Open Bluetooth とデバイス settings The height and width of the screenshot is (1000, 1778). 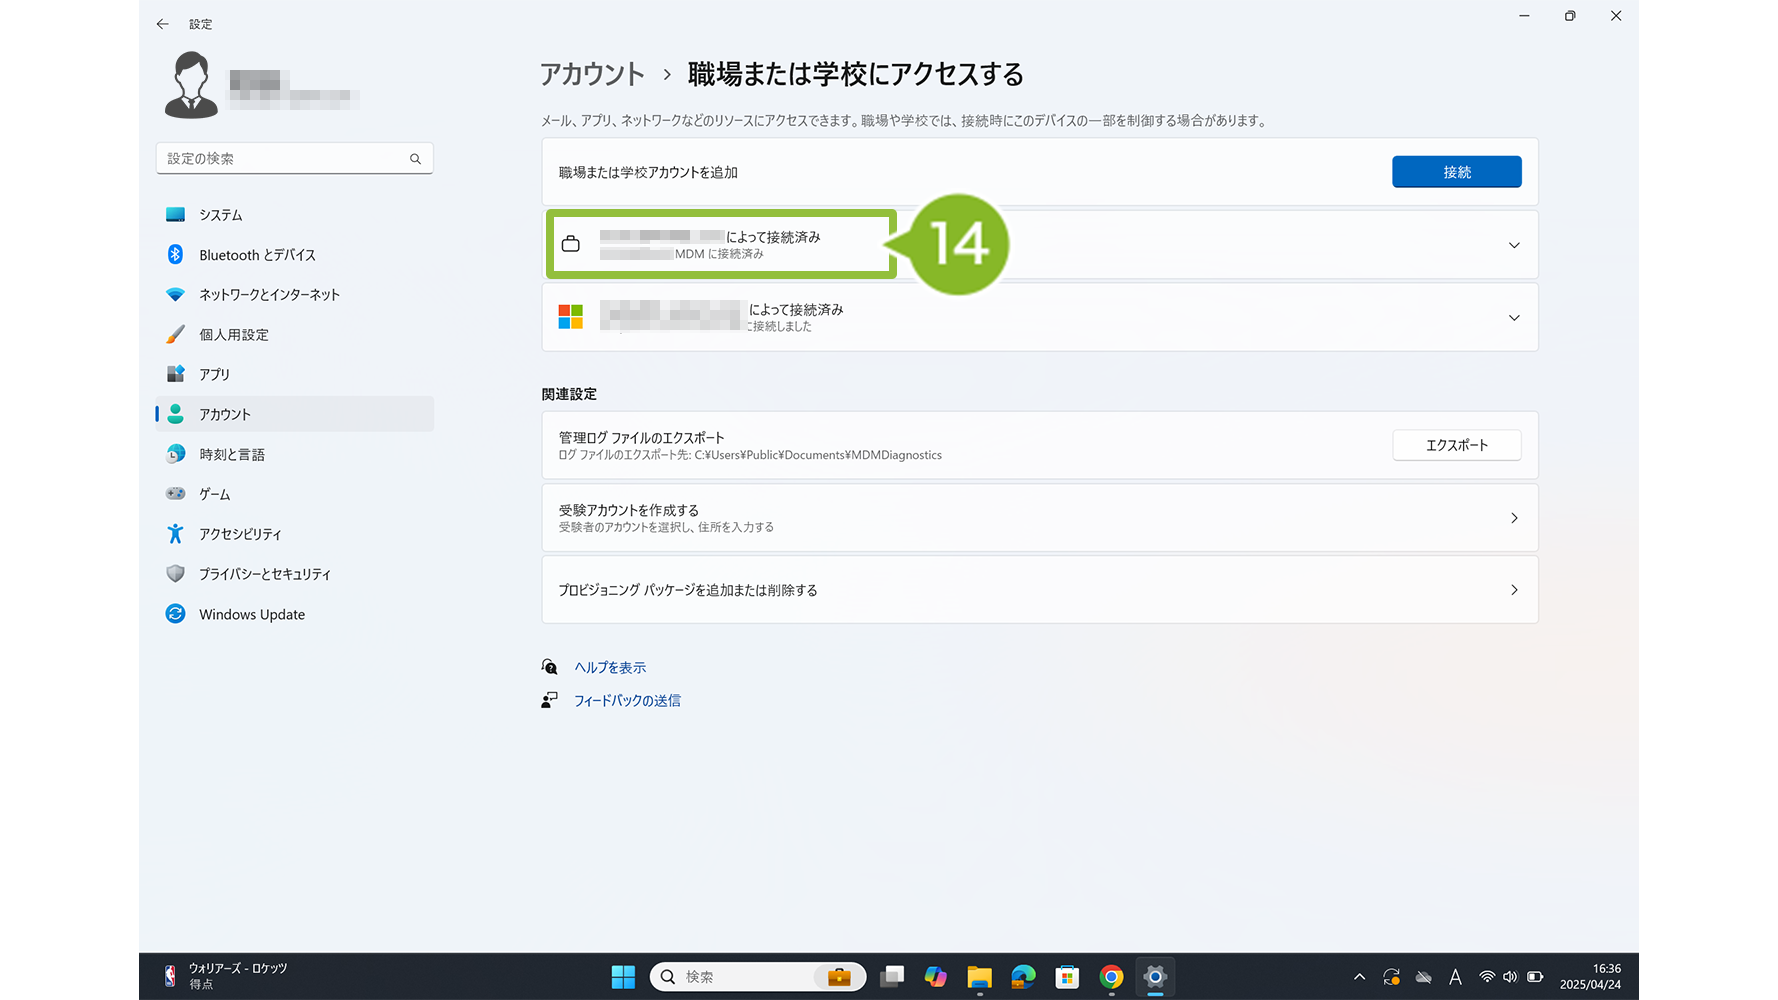(x=294, y=255)
